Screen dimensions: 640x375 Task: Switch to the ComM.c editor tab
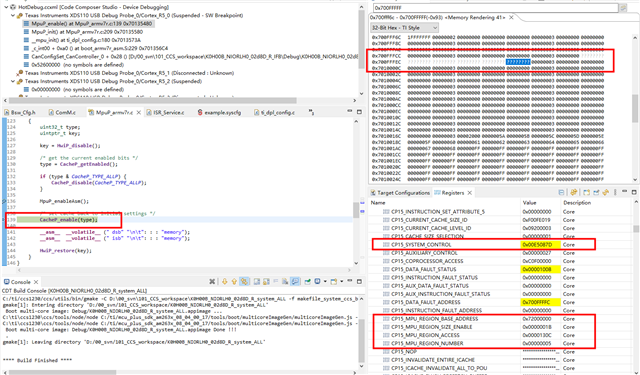point(62,112)
